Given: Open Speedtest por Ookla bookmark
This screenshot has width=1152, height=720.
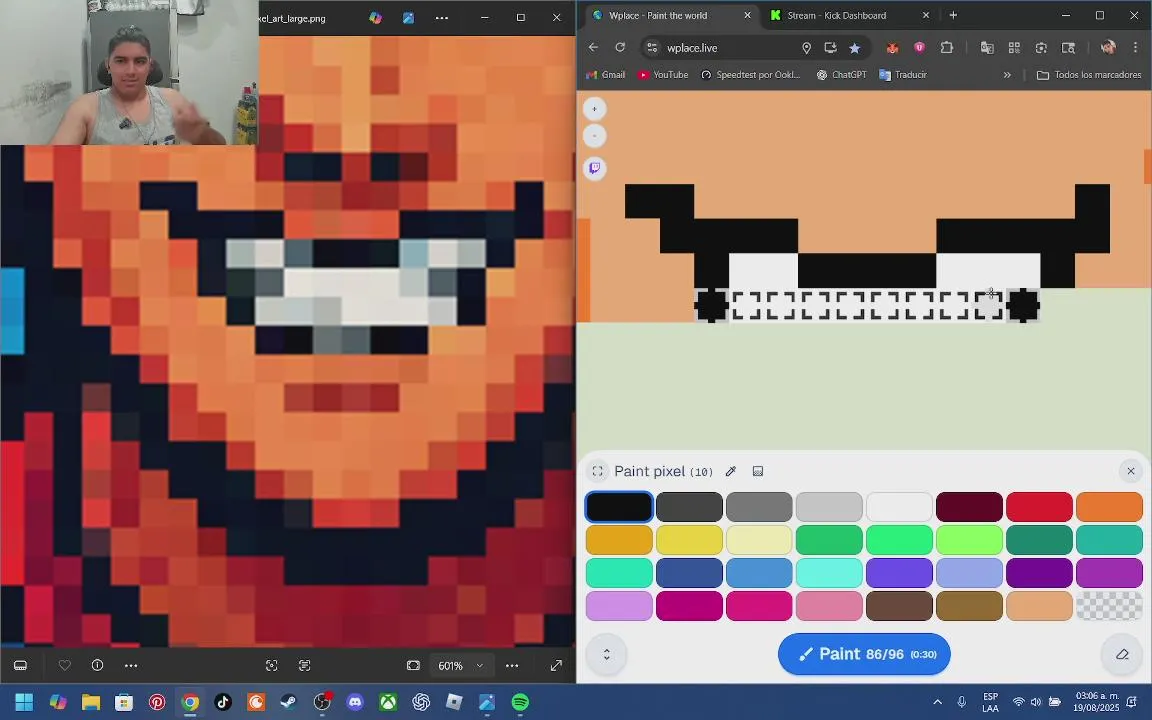Looking at the screenshot, I should [750, 75].
